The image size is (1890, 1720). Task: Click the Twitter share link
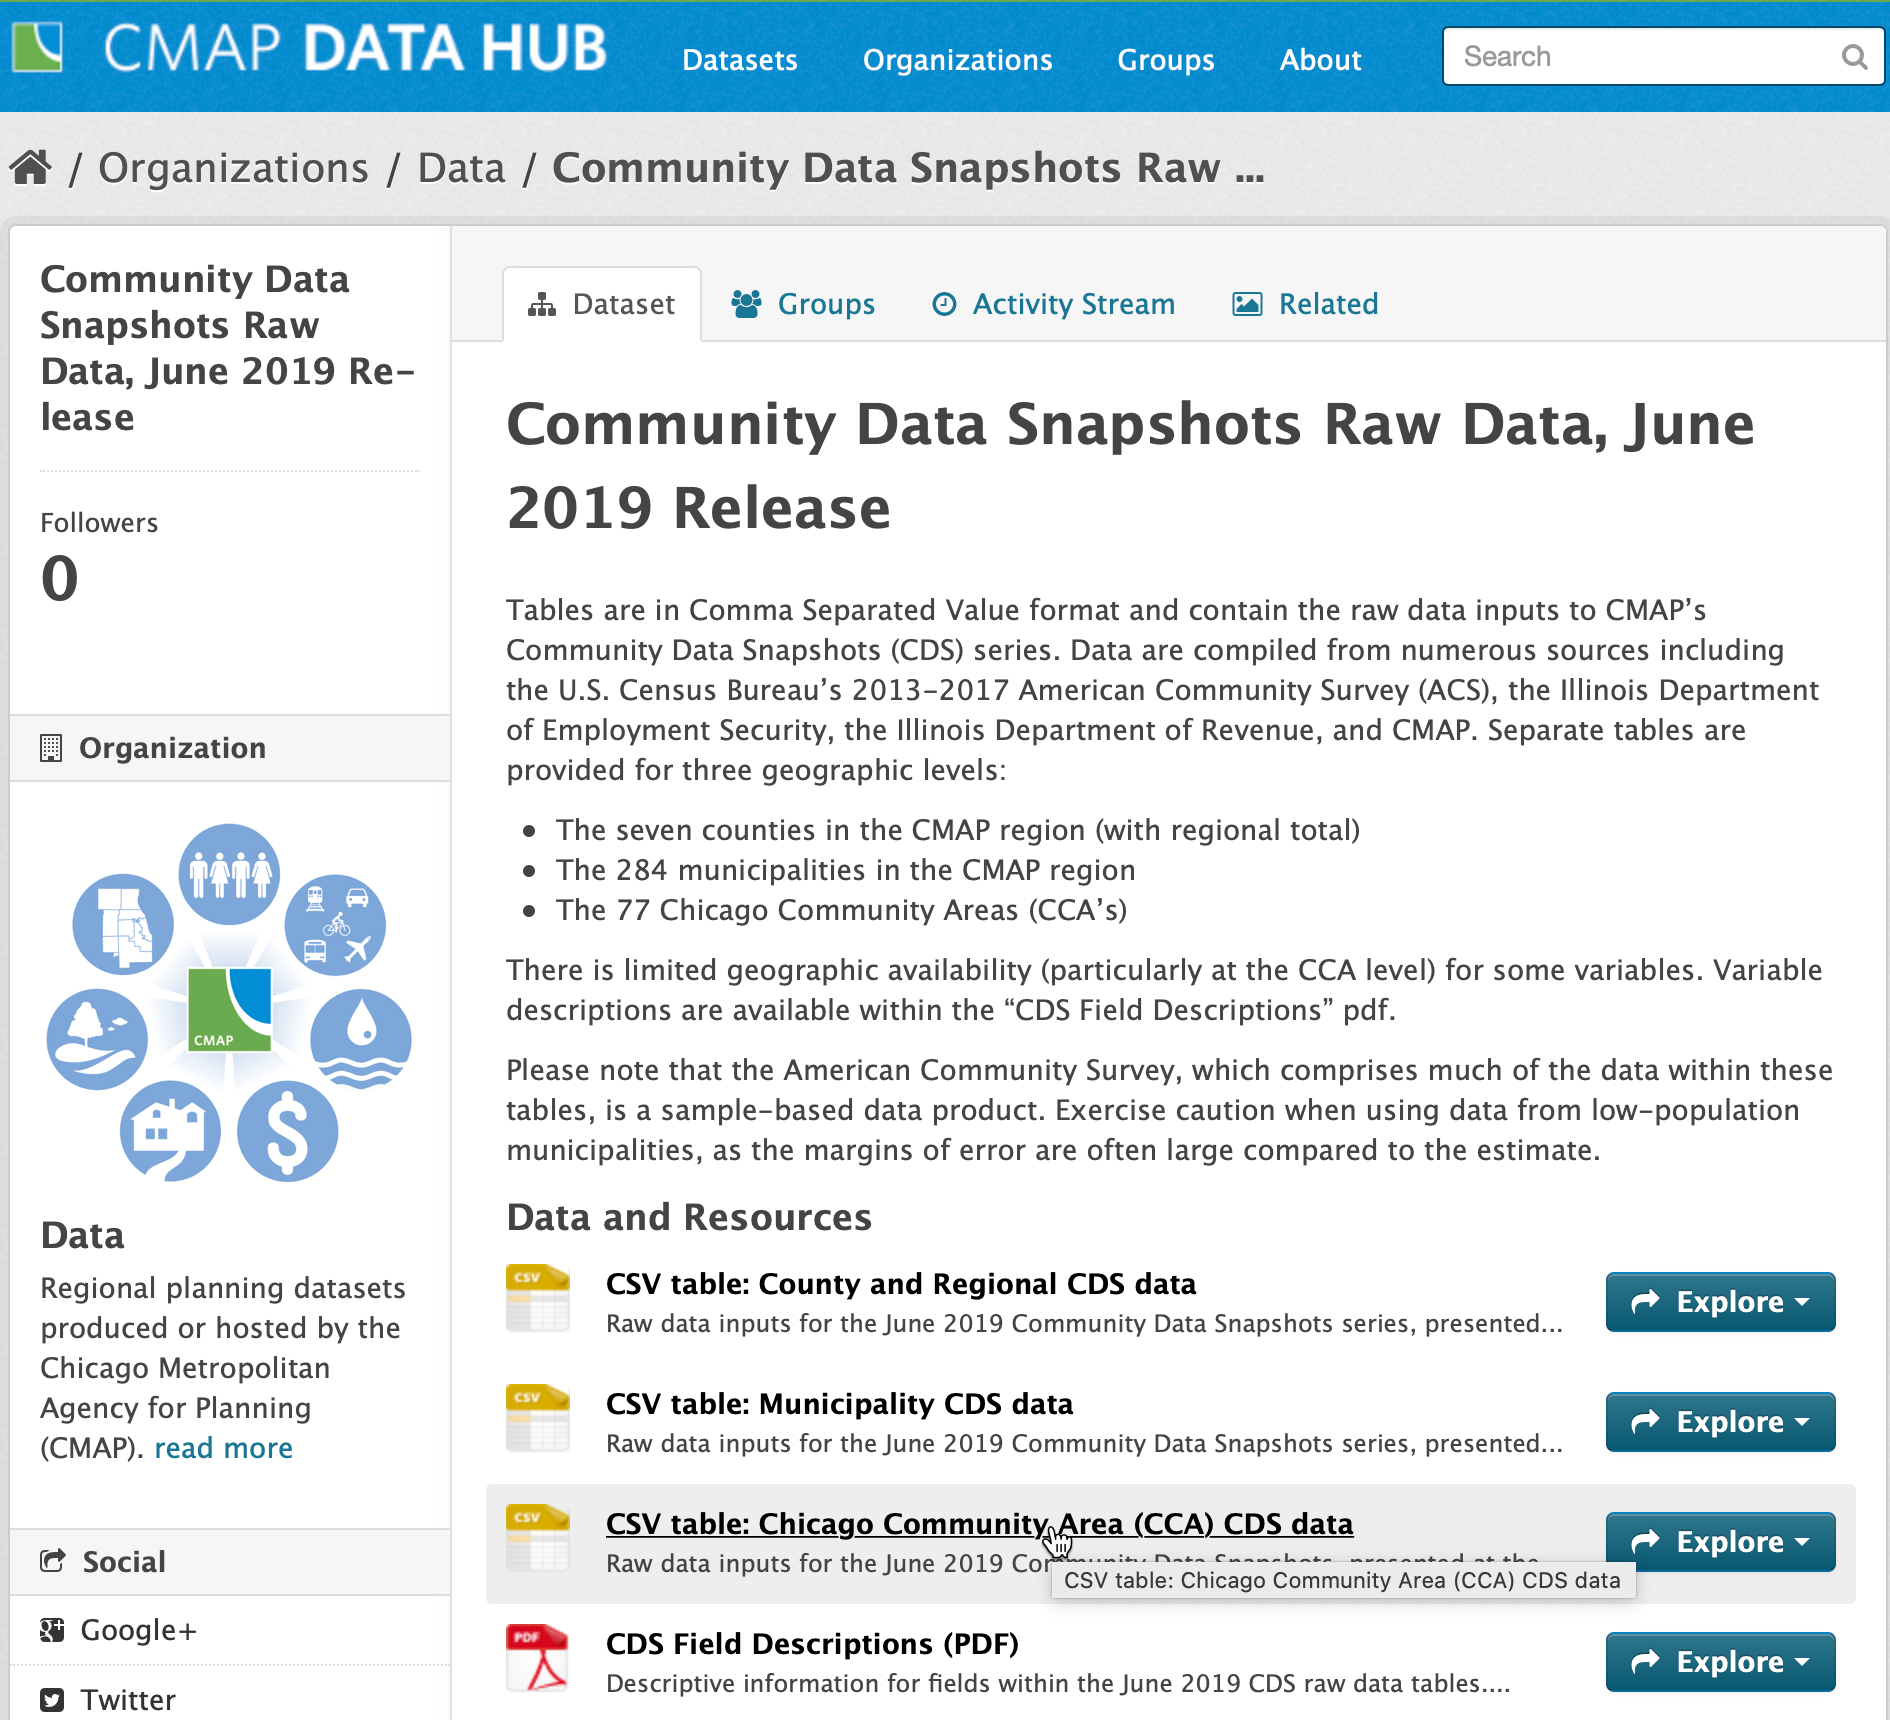(128, 1700)
